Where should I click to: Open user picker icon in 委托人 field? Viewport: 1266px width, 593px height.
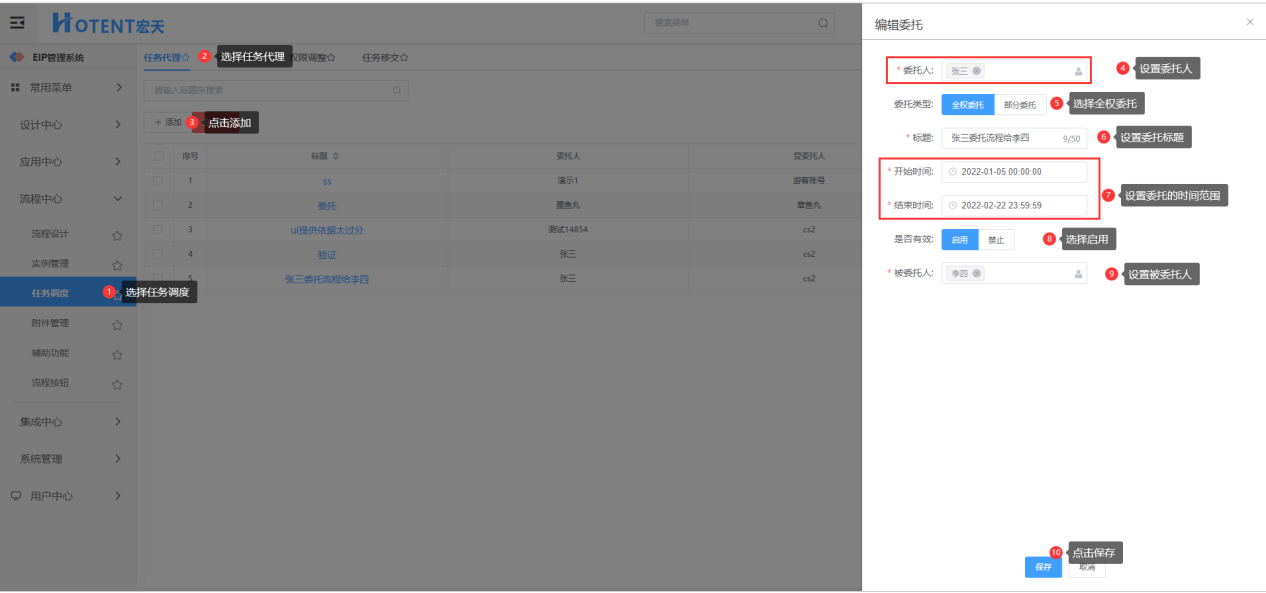1078,71
